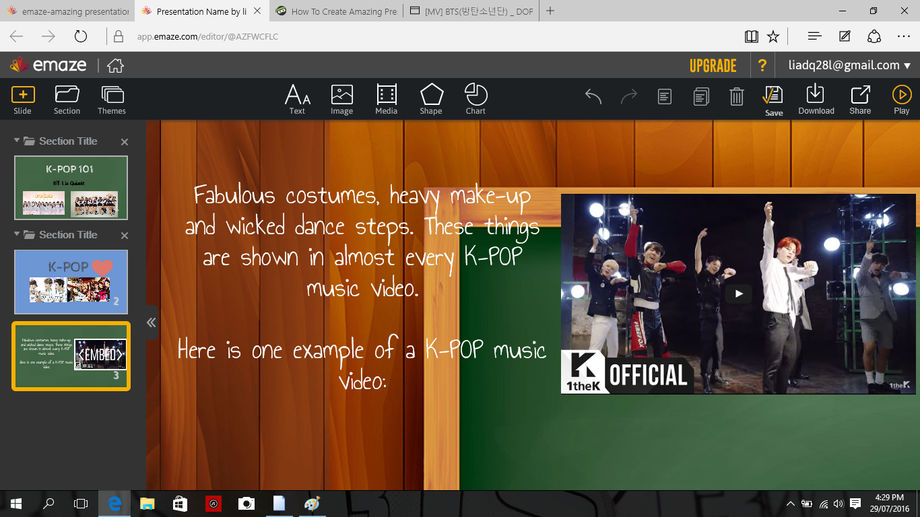Open the Windows Store taskbar icon
The width and height of the screenshot is (920, 517).
click(180, 504)
